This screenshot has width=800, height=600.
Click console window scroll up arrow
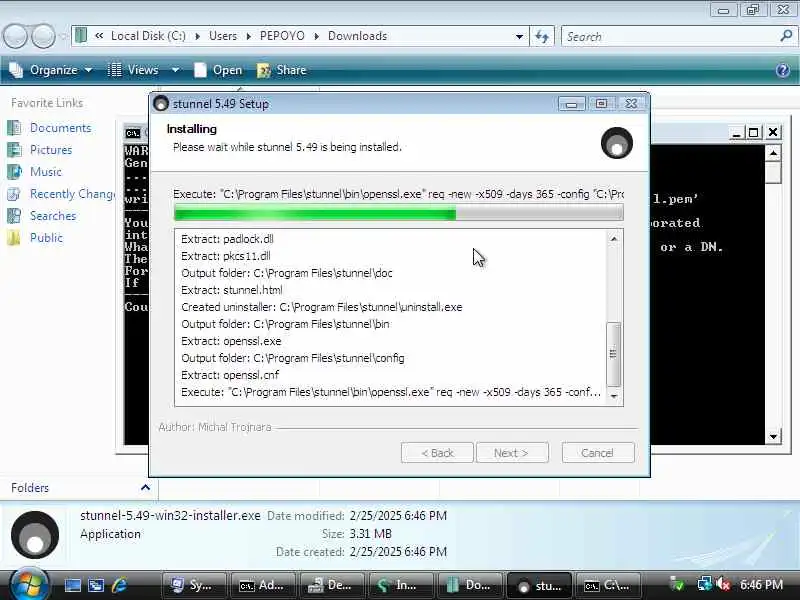click(x=773, y=153)
